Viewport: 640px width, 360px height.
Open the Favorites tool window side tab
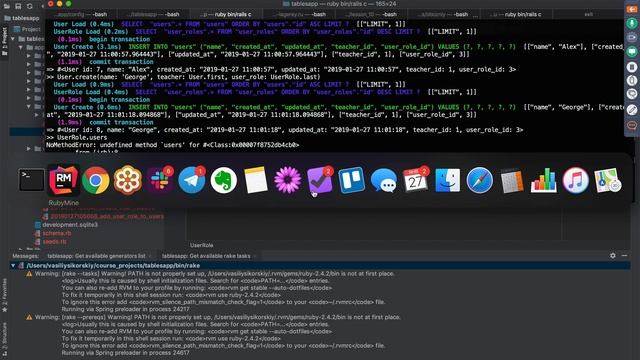coord(4,295)
